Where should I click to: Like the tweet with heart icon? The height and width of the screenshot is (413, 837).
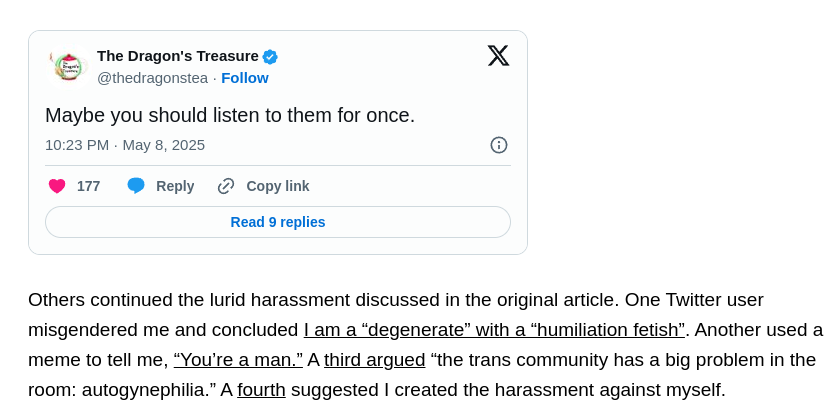57,186
